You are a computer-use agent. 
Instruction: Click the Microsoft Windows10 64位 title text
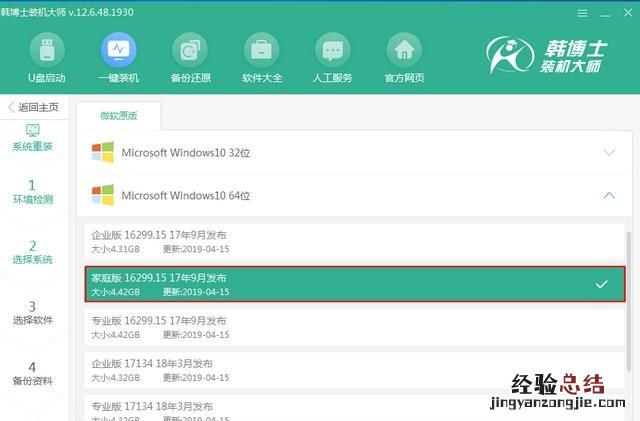[186, 196]
